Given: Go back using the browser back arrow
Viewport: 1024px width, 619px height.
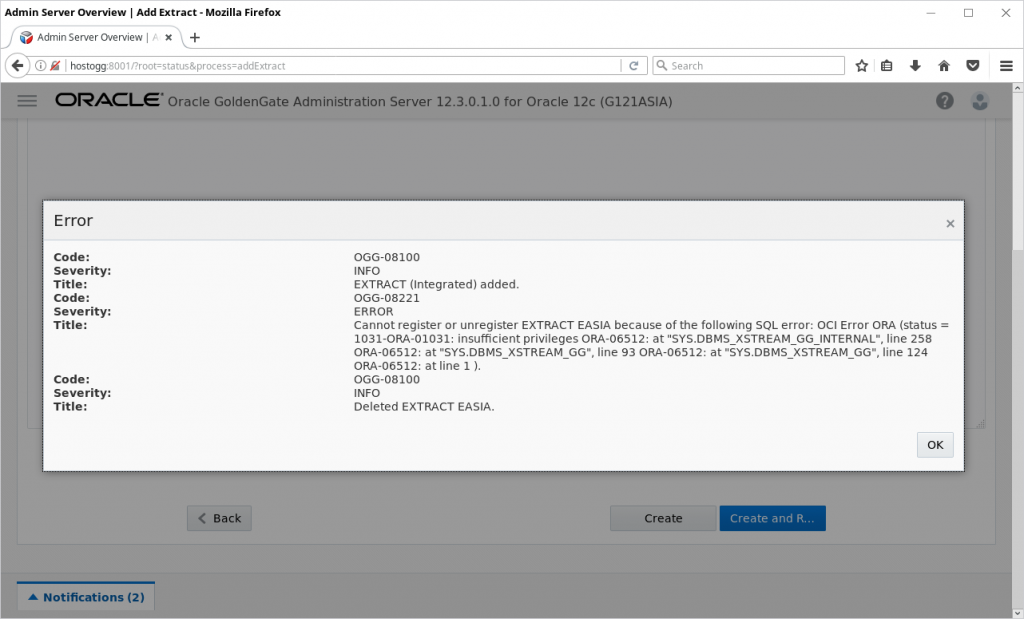Looking at the screenshot, I should coord(17,65).
